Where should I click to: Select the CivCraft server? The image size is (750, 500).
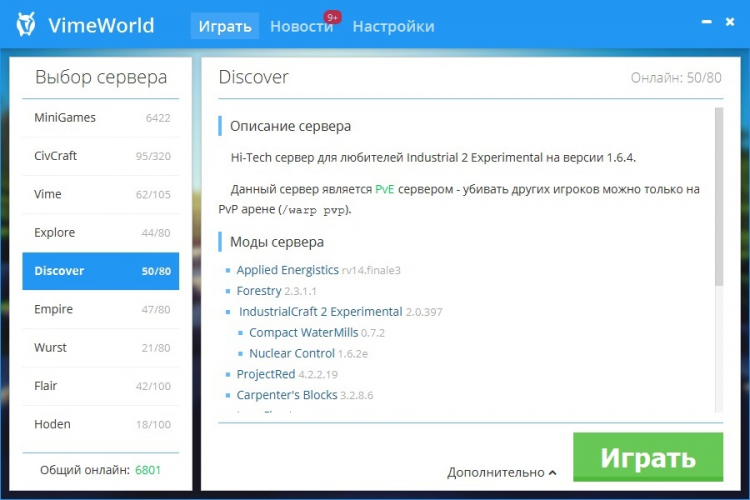[x=100, y=156]
